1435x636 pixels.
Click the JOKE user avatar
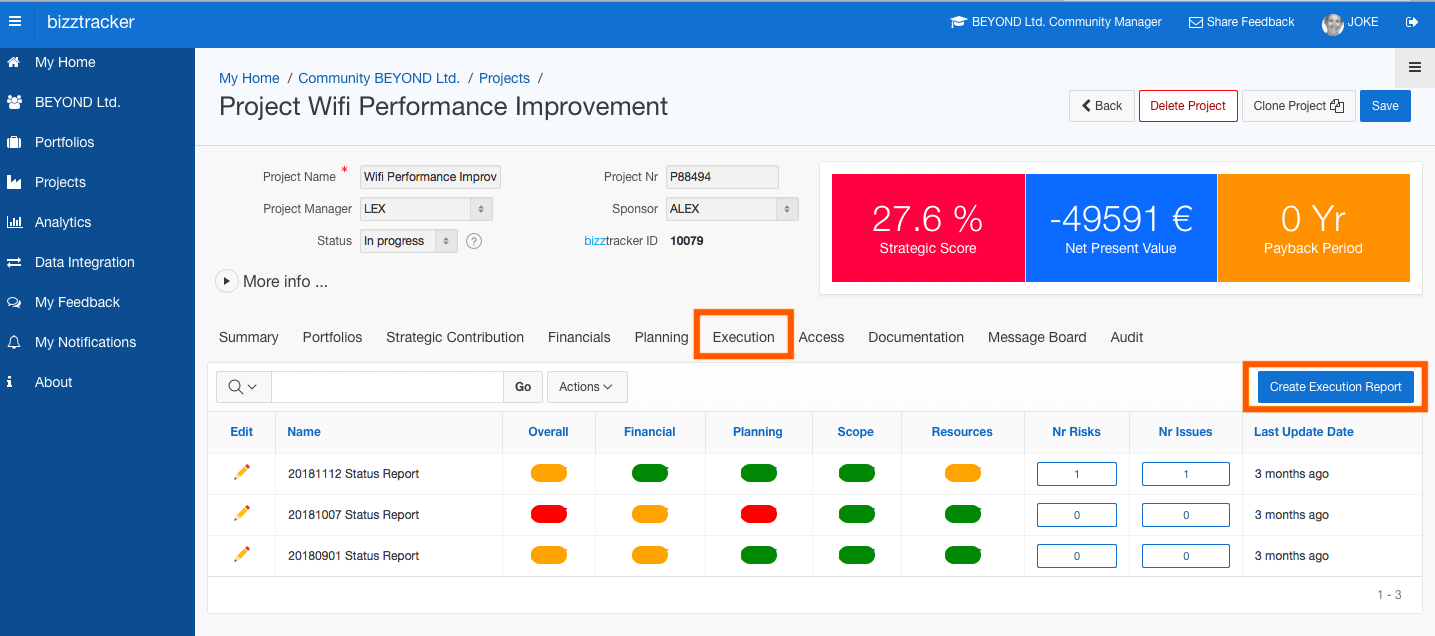pos(1332,24)
